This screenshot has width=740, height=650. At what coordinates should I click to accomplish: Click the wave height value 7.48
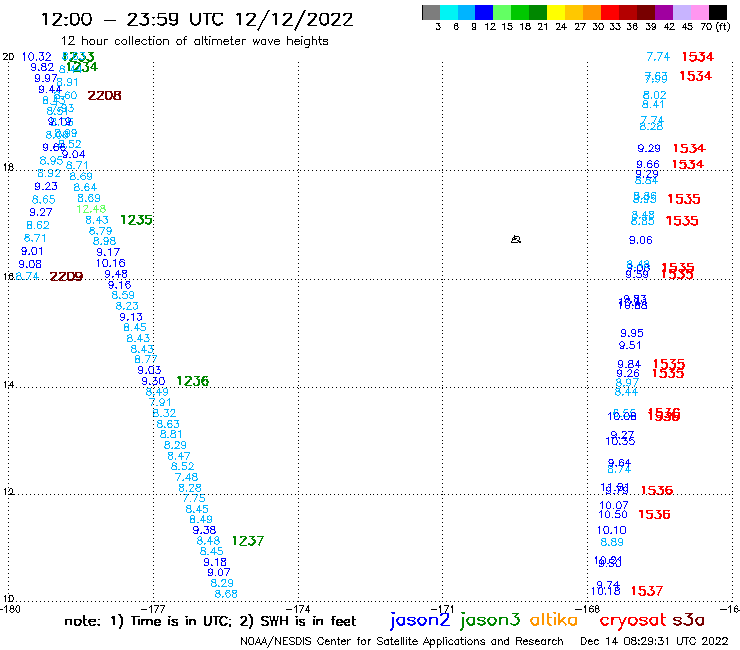(186, 477)
